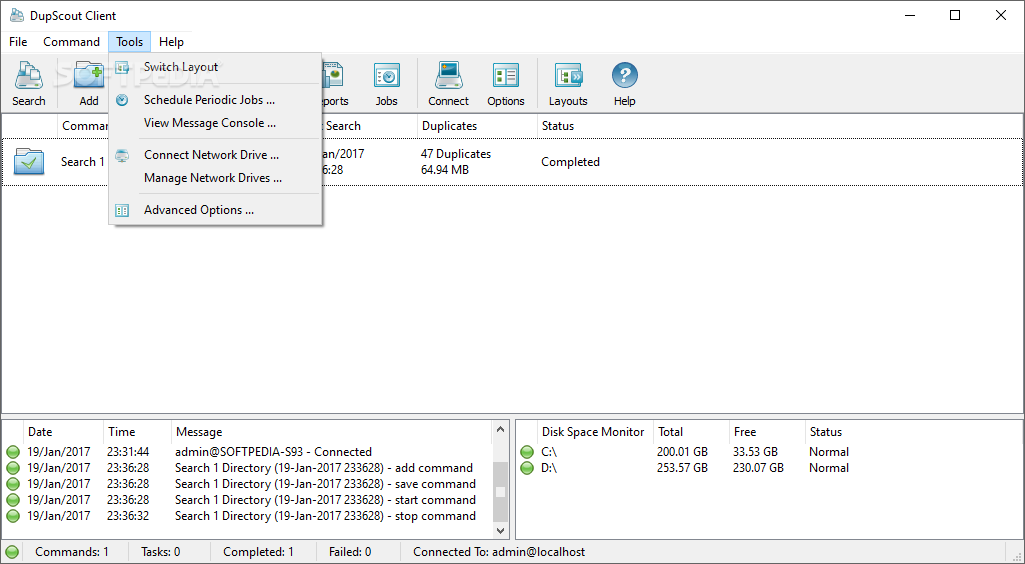The width and height of the screenshot is (1025, 564).
Task: Click the '253.57 GB' total value
Action: 682,468
